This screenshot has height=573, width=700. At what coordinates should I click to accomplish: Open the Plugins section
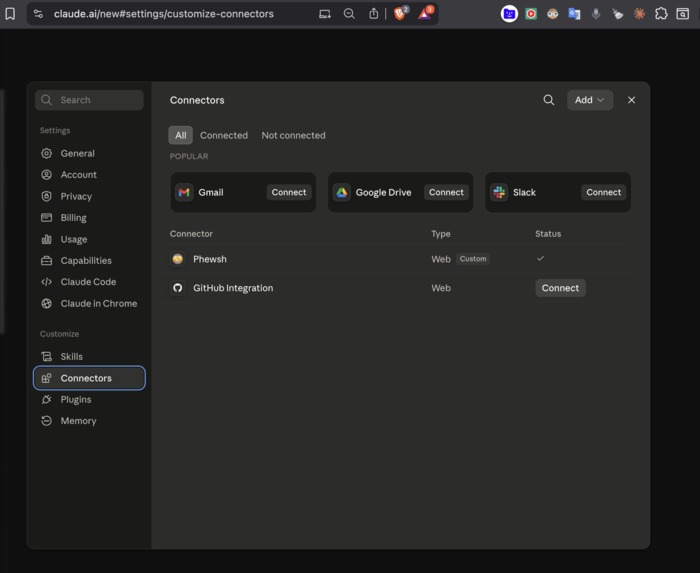(x=89, y=399)
